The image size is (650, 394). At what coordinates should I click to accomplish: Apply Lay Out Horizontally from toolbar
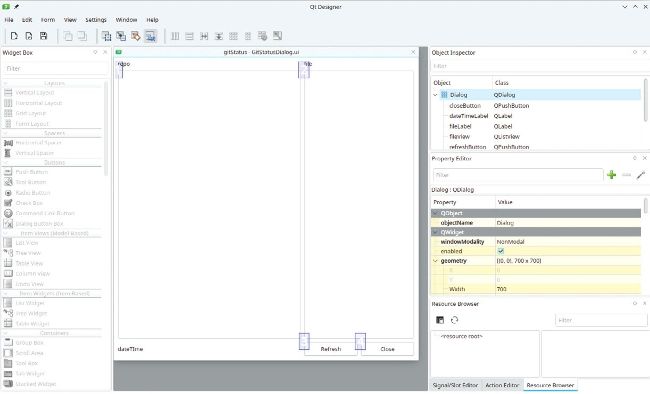pos(175,36)
